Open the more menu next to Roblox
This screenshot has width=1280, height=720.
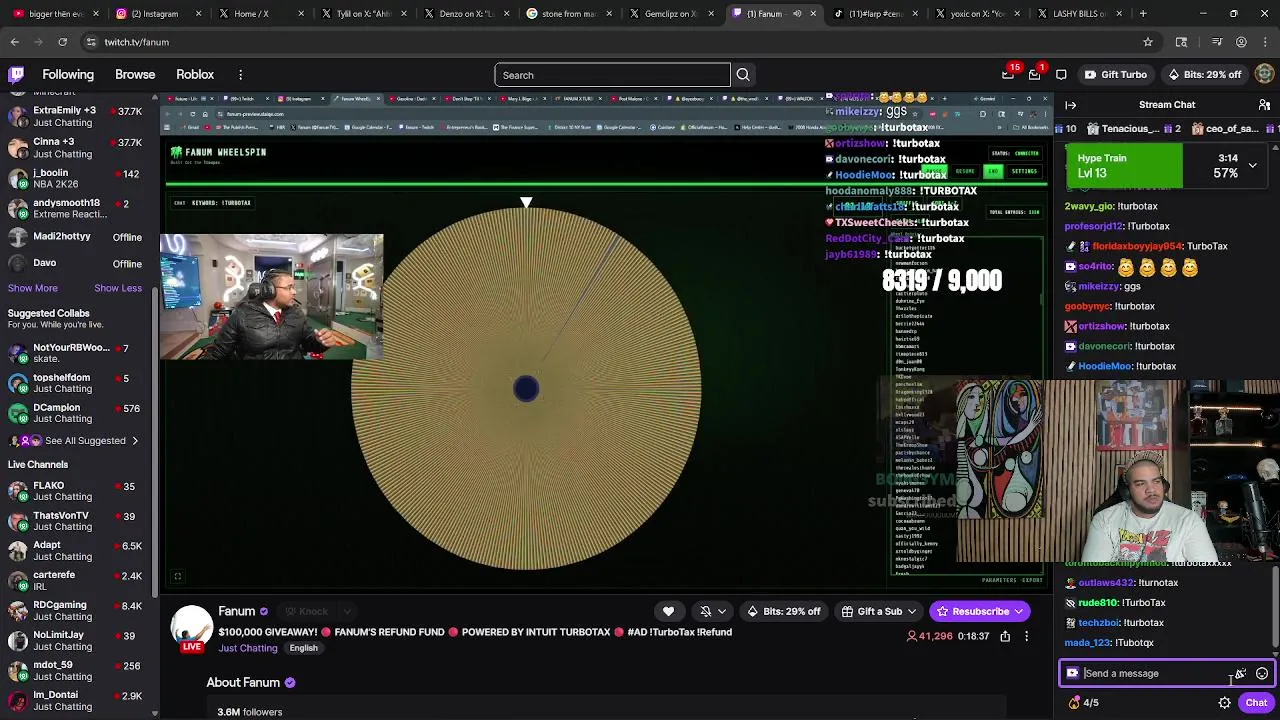(x=240, y=75)
